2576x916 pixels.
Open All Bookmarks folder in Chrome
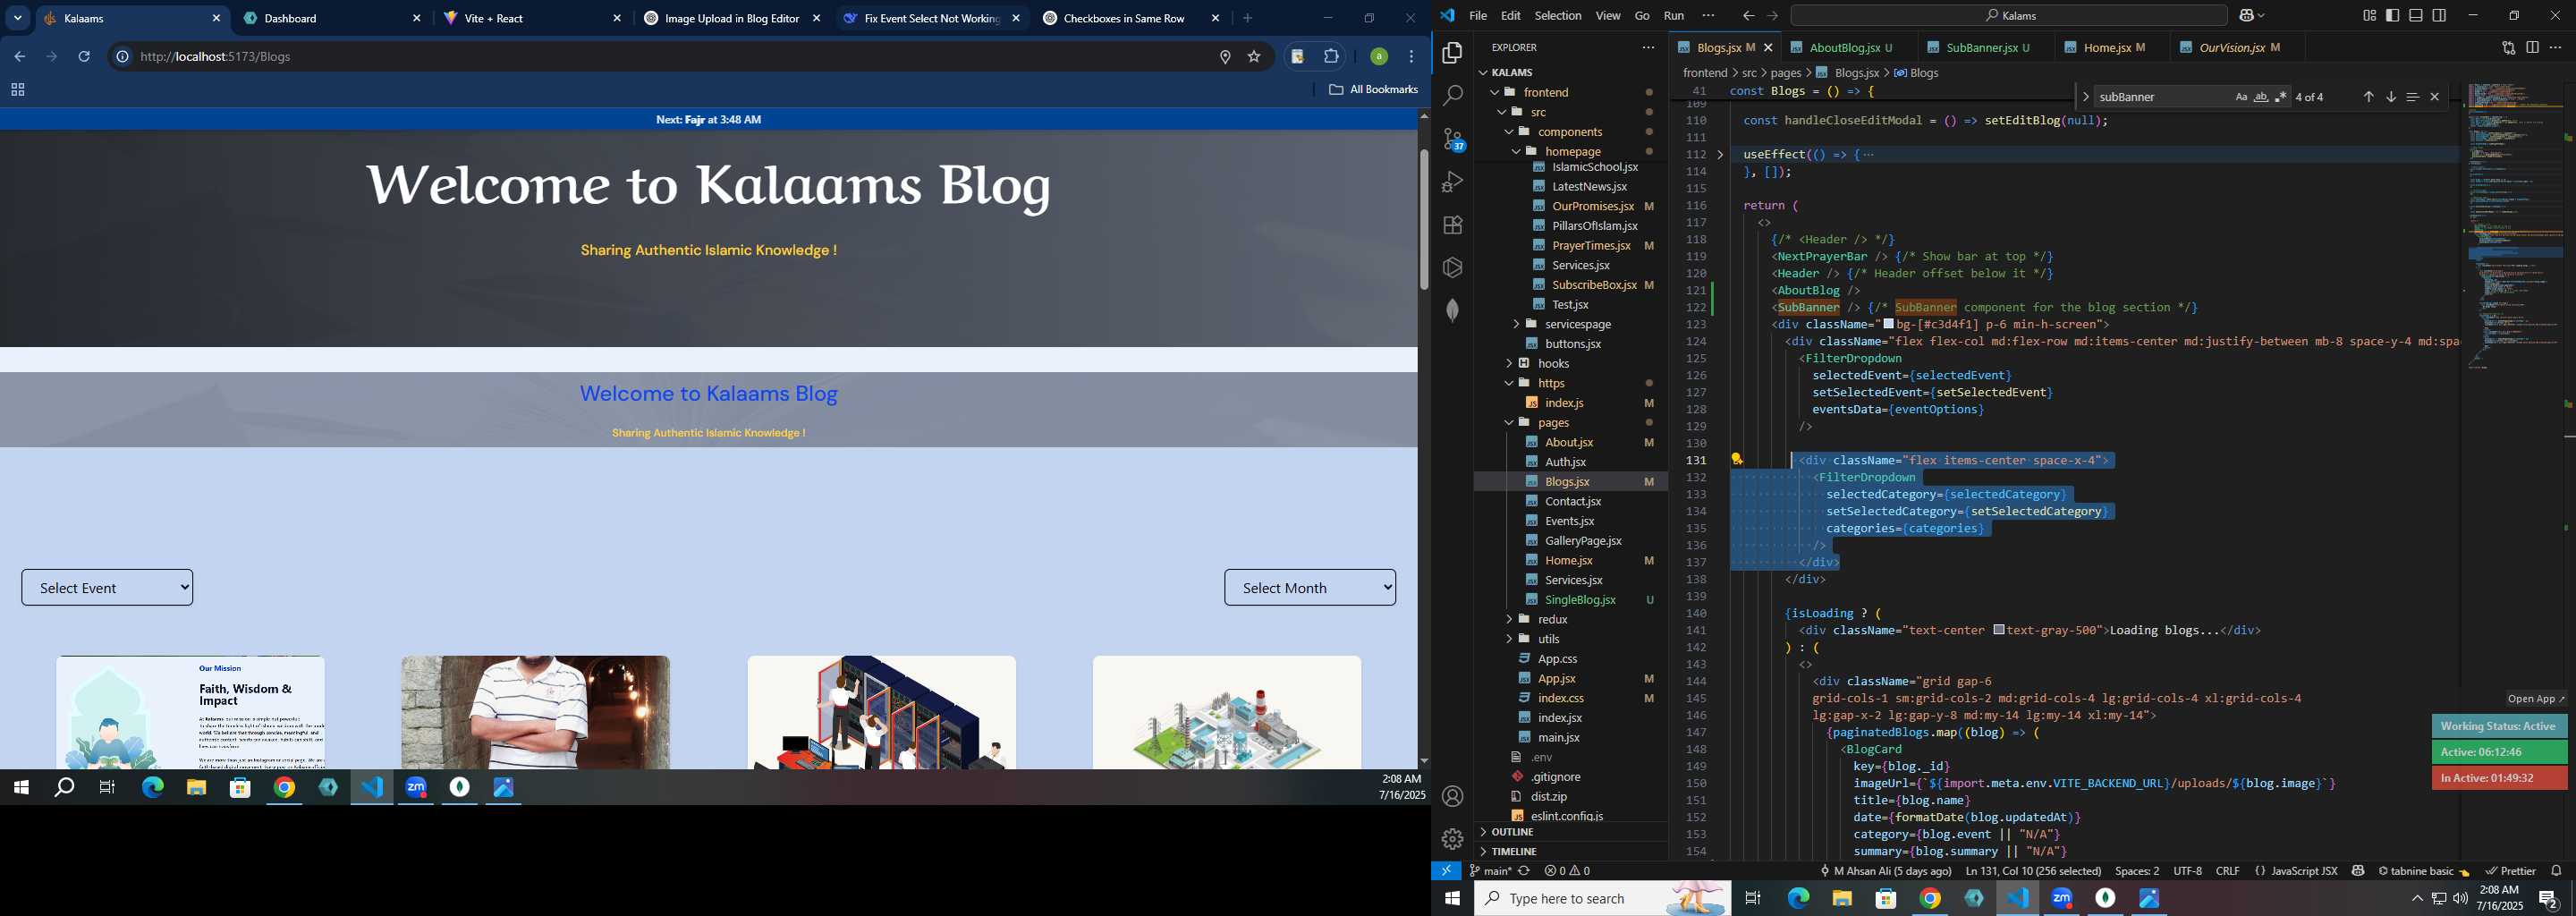1373,90
